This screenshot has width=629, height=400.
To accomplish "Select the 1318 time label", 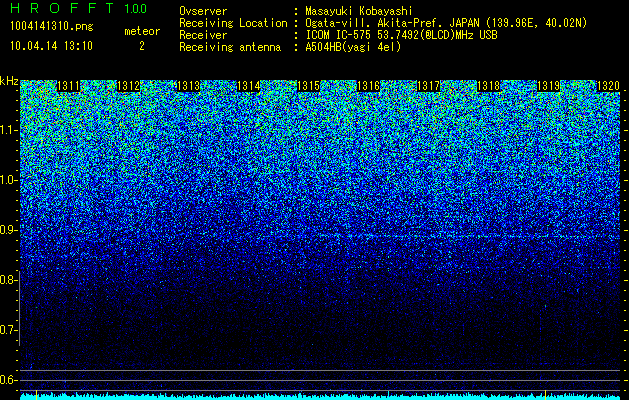I will click(x=489, y=86).
